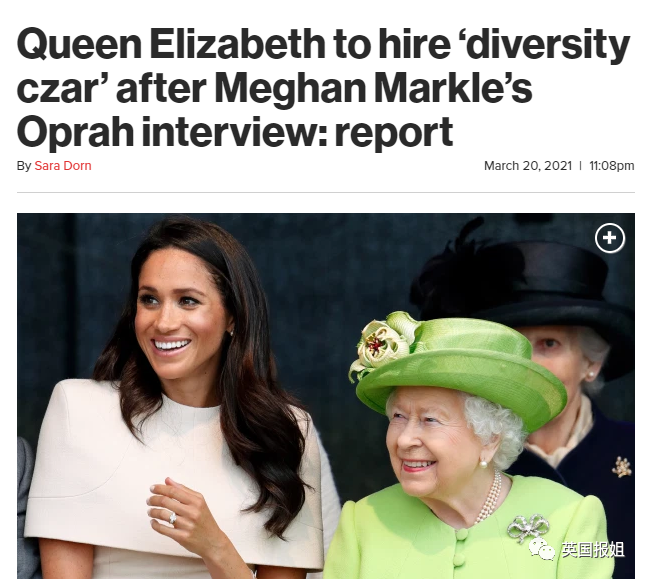Click 'Meghan Markle's' in the headline
The width and height of the screenshot is (646, 579).
click(x=373, y=88)
